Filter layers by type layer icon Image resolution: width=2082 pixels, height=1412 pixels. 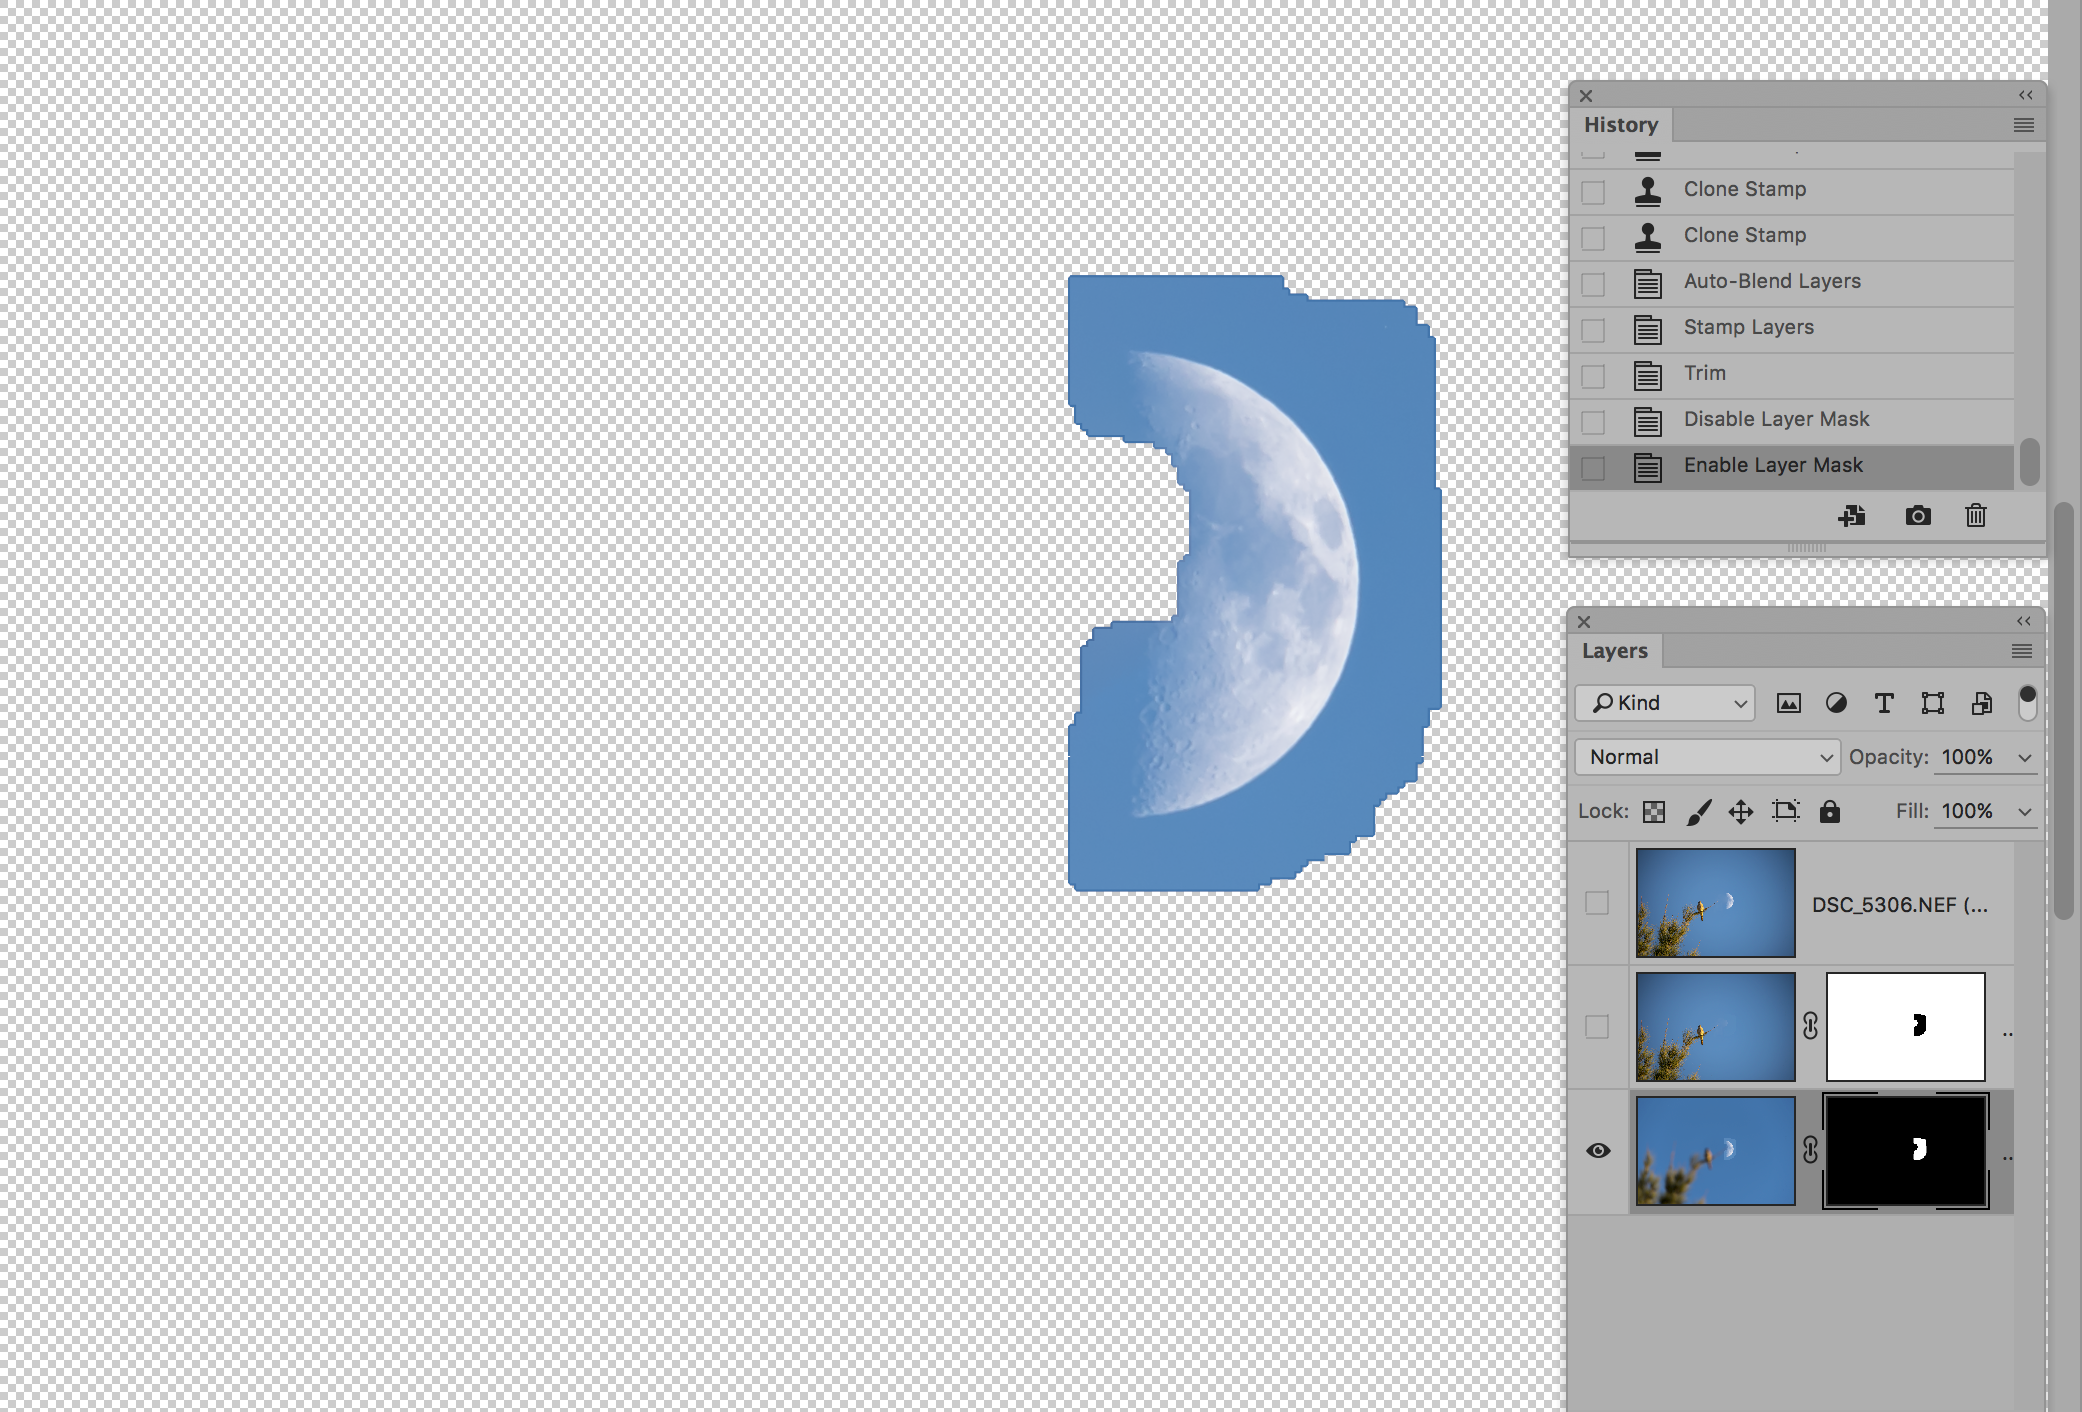(x=1884, y=703)
